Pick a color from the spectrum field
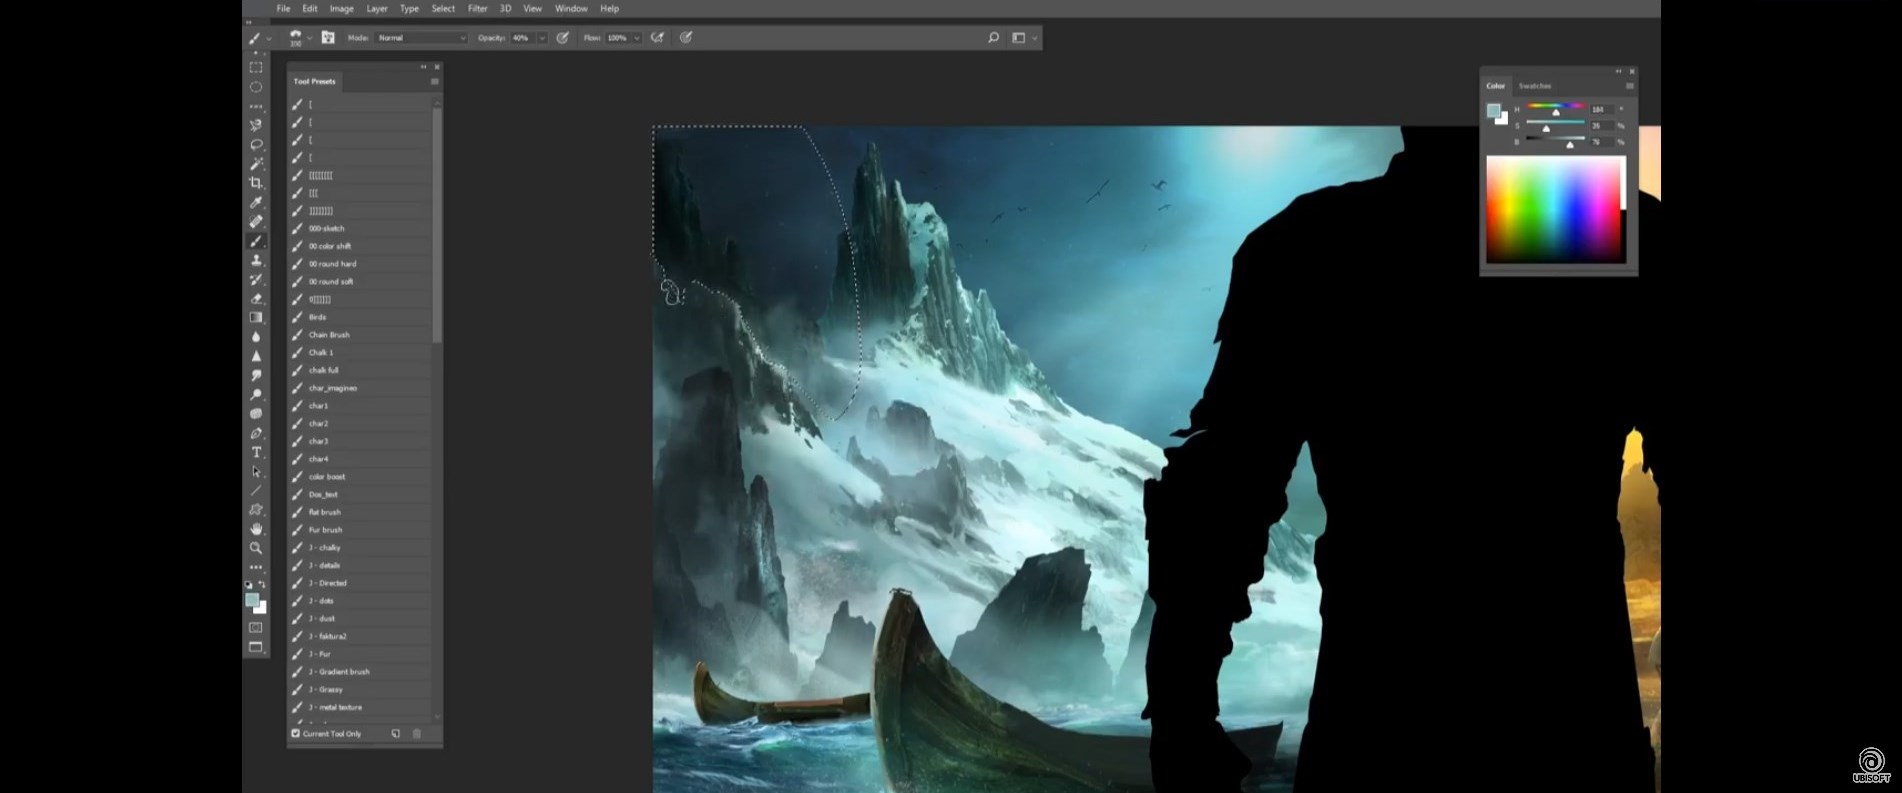This screenshot has width=1902, height=793. pos(1555,209)
